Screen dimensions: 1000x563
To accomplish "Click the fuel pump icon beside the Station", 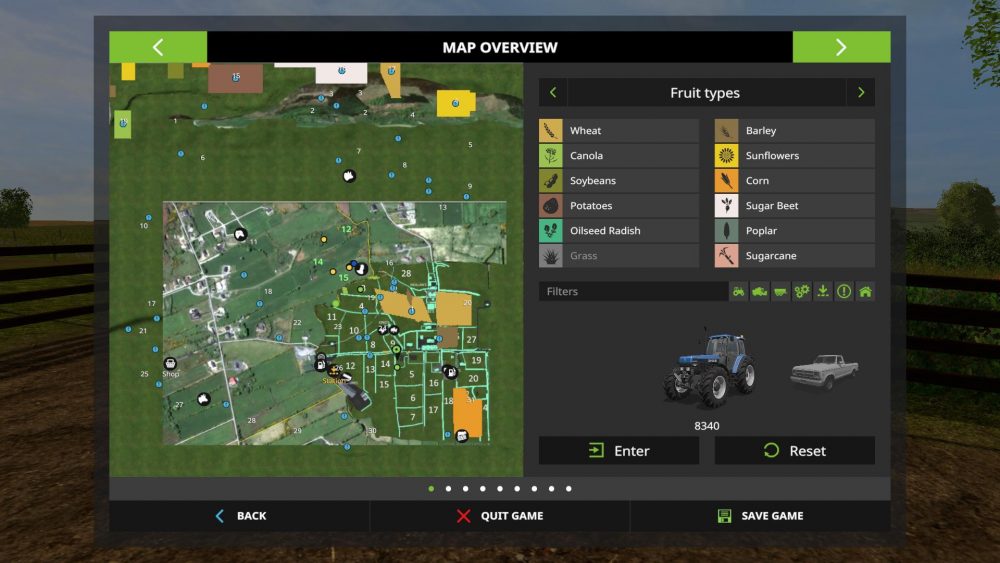I will click(321, 365).
